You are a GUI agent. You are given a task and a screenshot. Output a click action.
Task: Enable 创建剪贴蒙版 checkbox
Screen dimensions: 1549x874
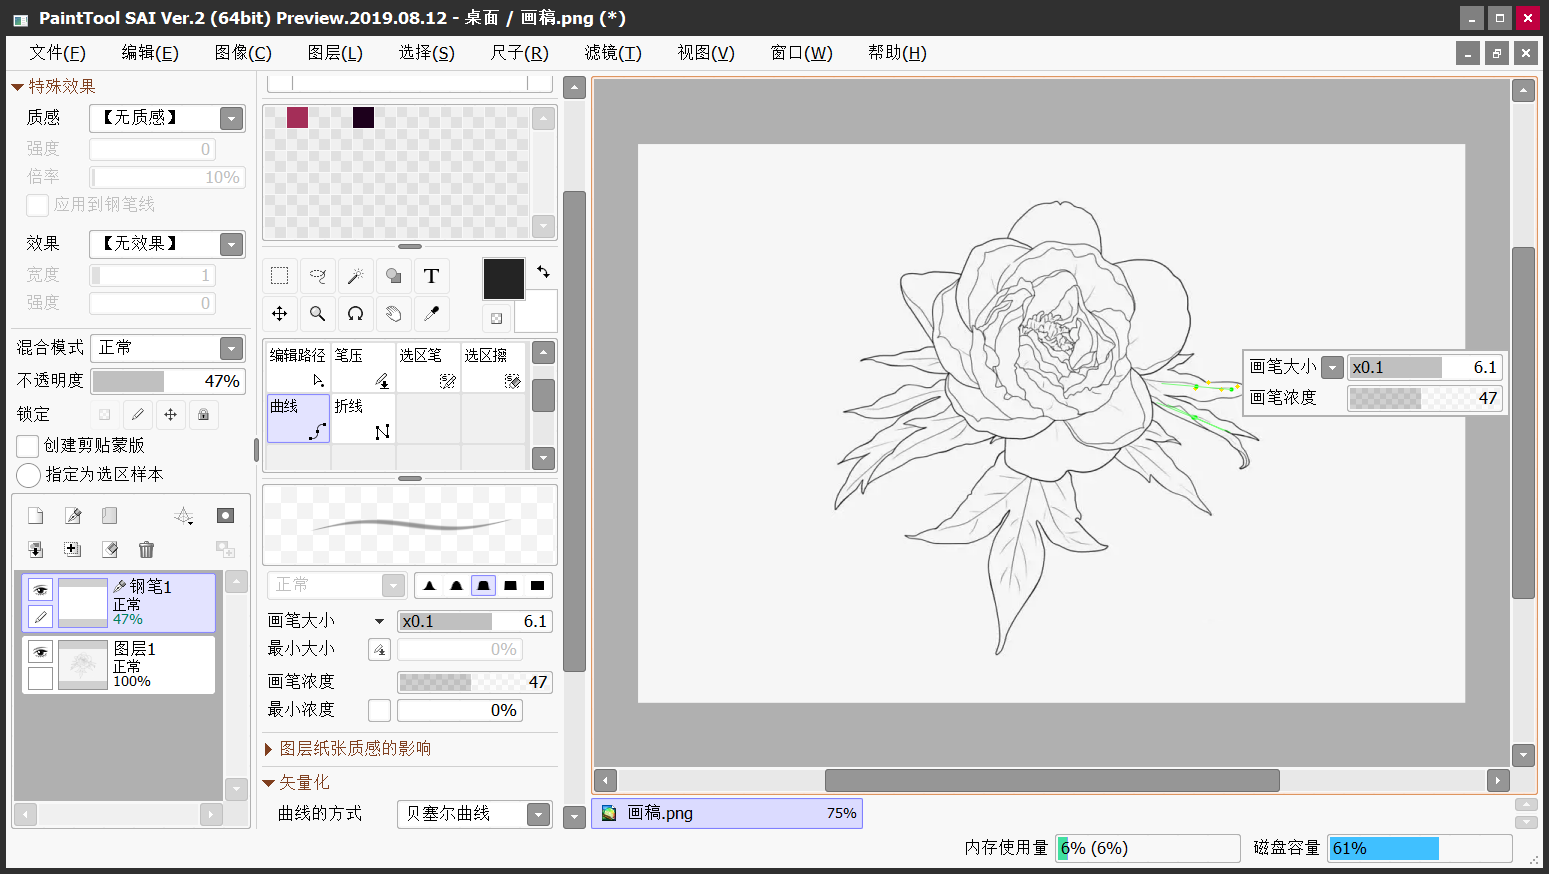(28, 445)
